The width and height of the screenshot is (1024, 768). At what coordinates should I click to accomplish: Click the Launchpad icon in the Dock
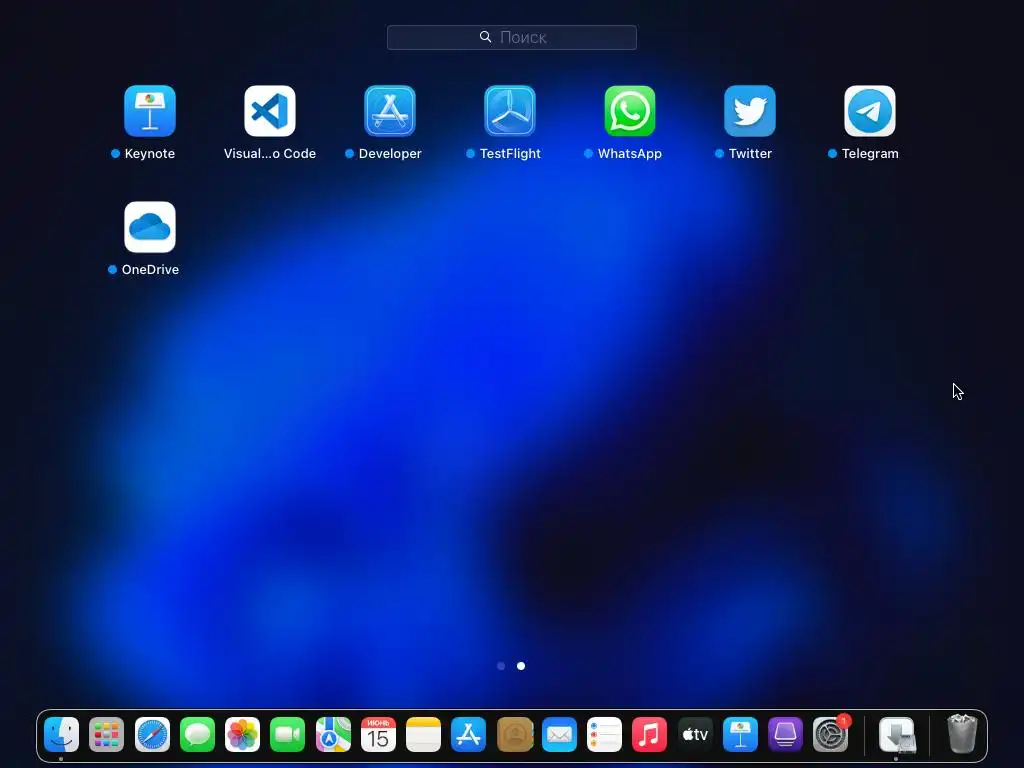(x=106, y=735)
